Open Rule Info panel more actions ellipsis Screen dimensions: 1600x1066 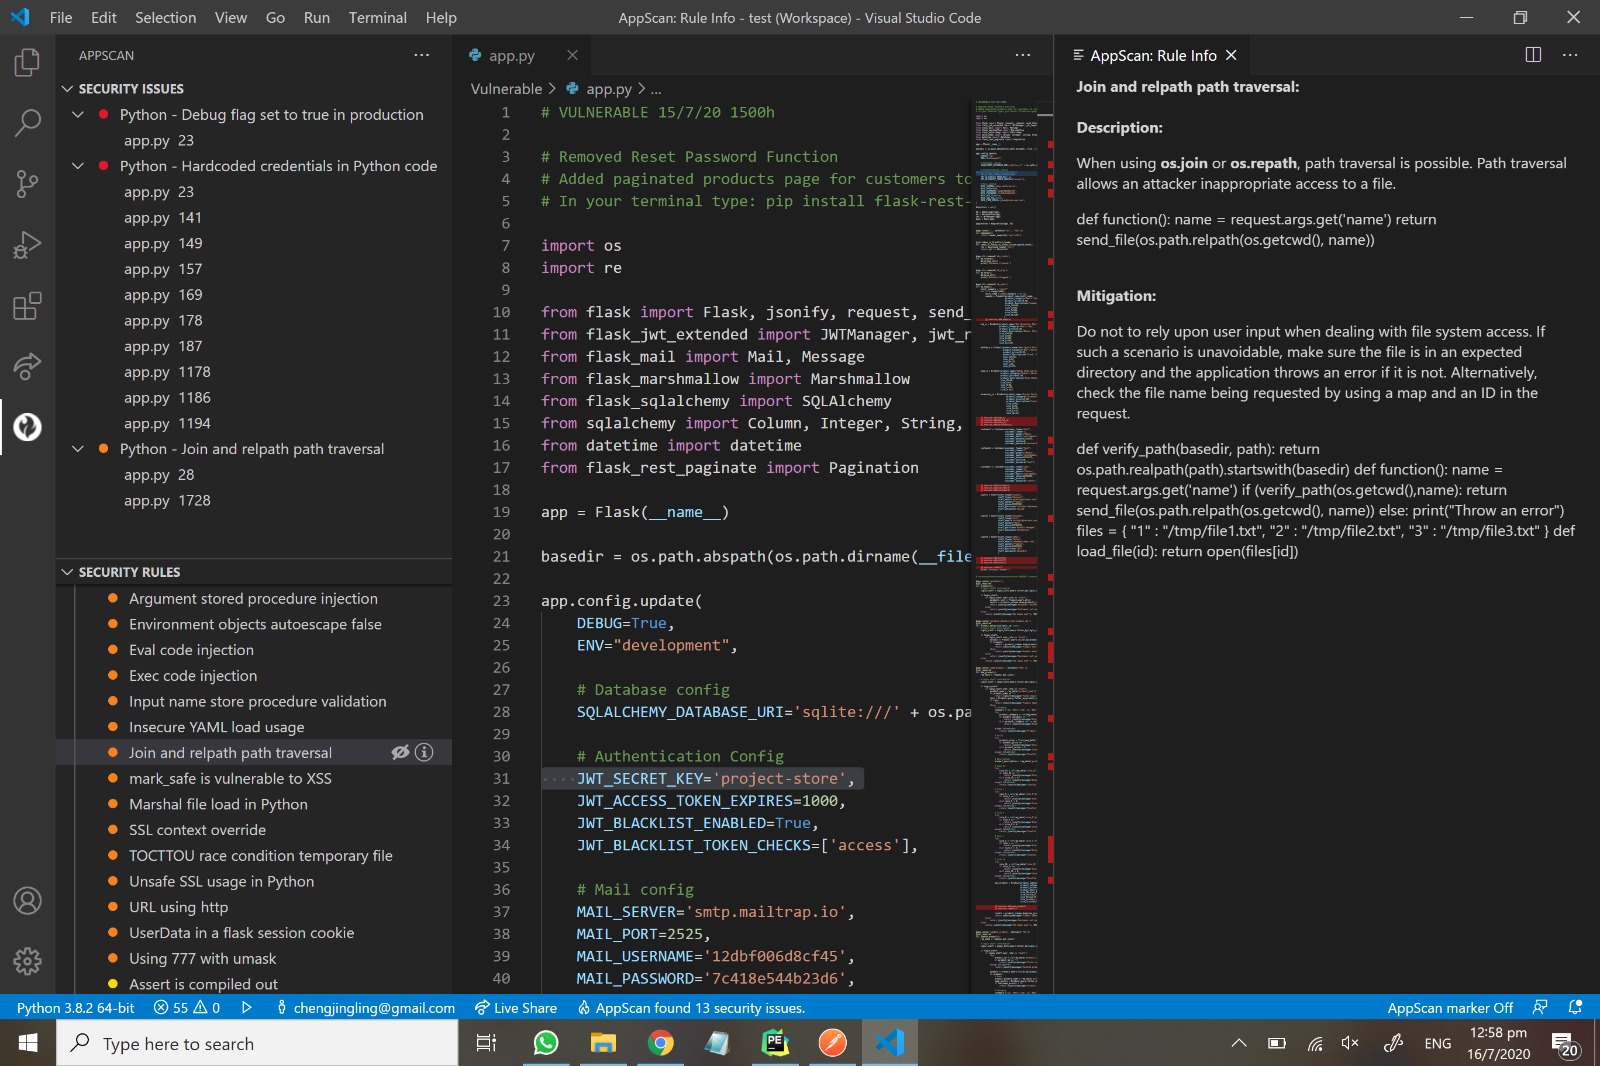pyautogui.click(x=1570, y=55)
